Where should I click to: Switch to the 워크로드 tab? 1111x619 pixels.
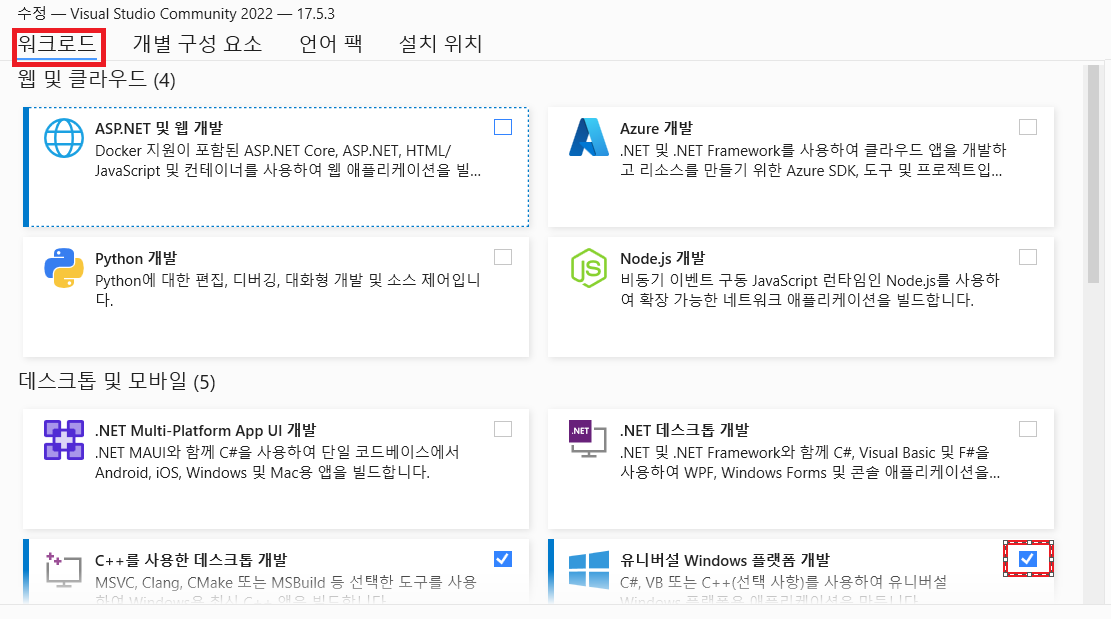click(57, 44)
